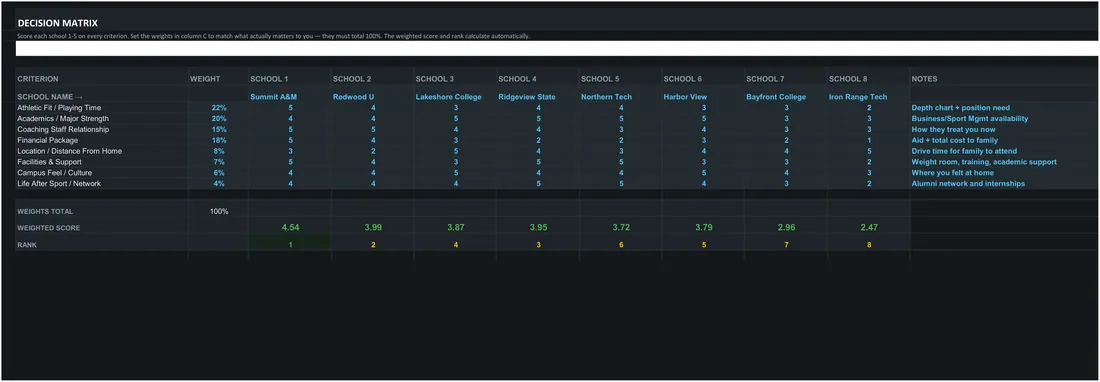Select the 18% weight cell

tap(219, 140)
